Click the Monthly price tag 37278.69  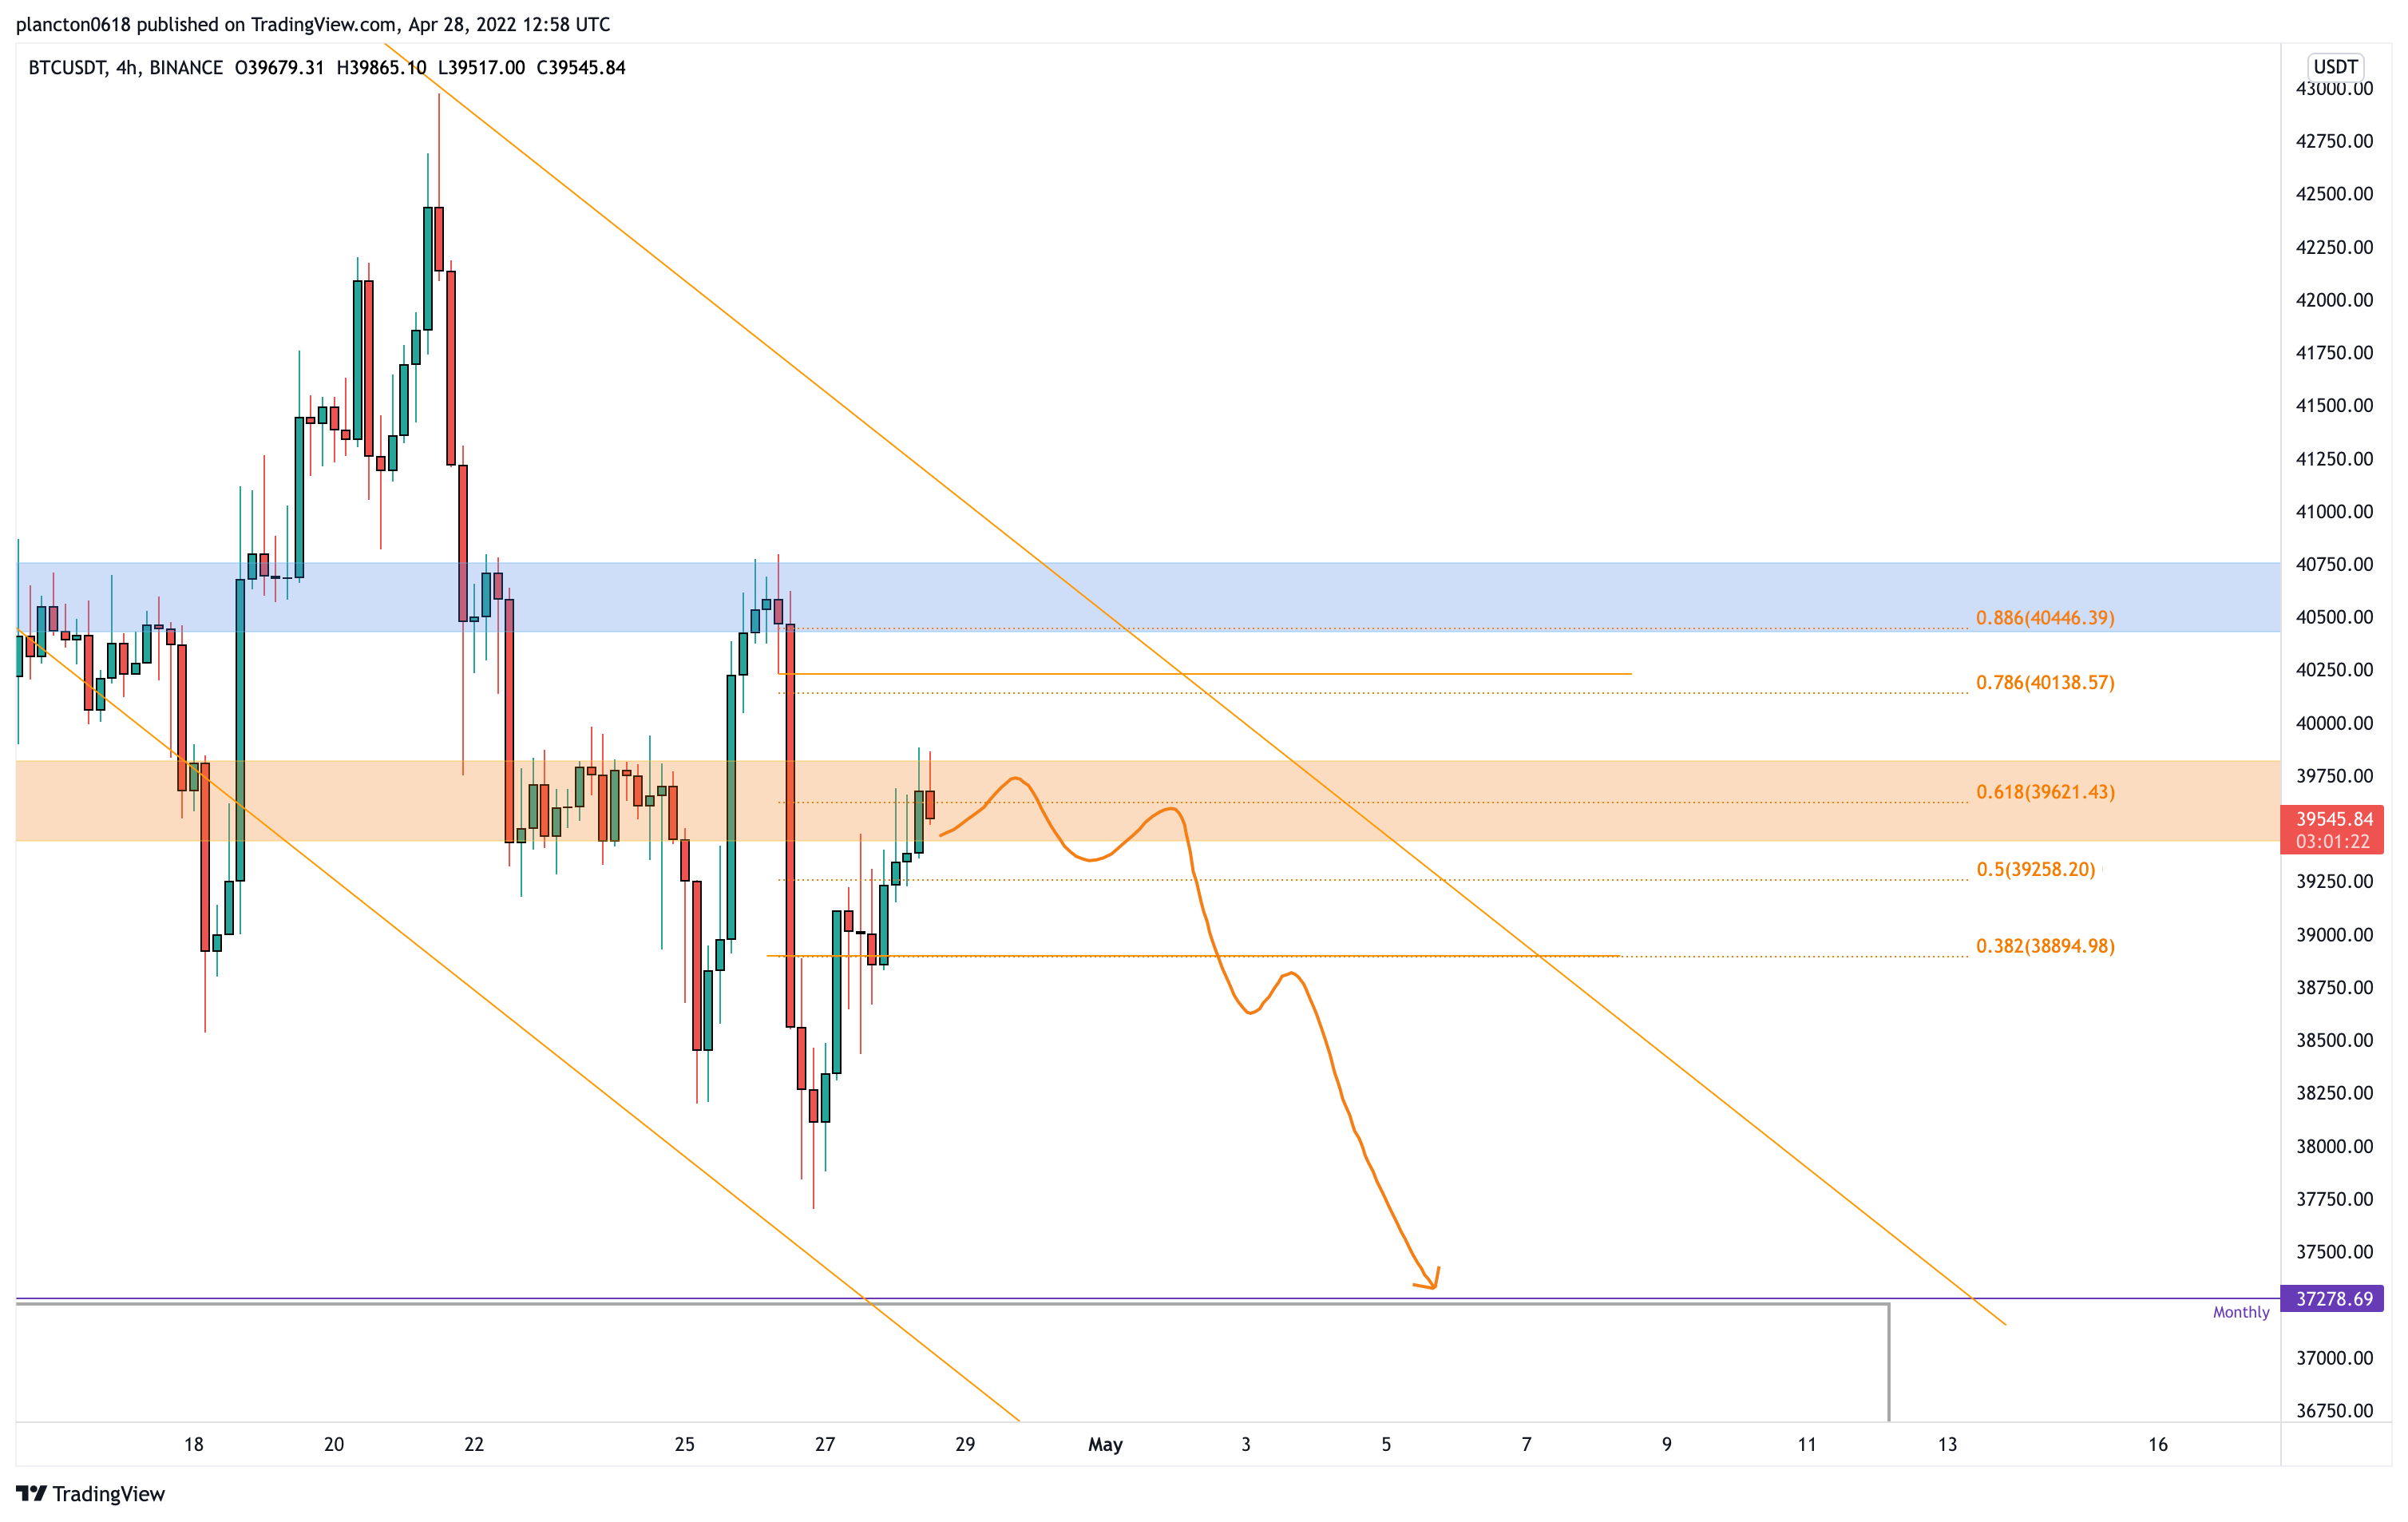(2333, 1299)
